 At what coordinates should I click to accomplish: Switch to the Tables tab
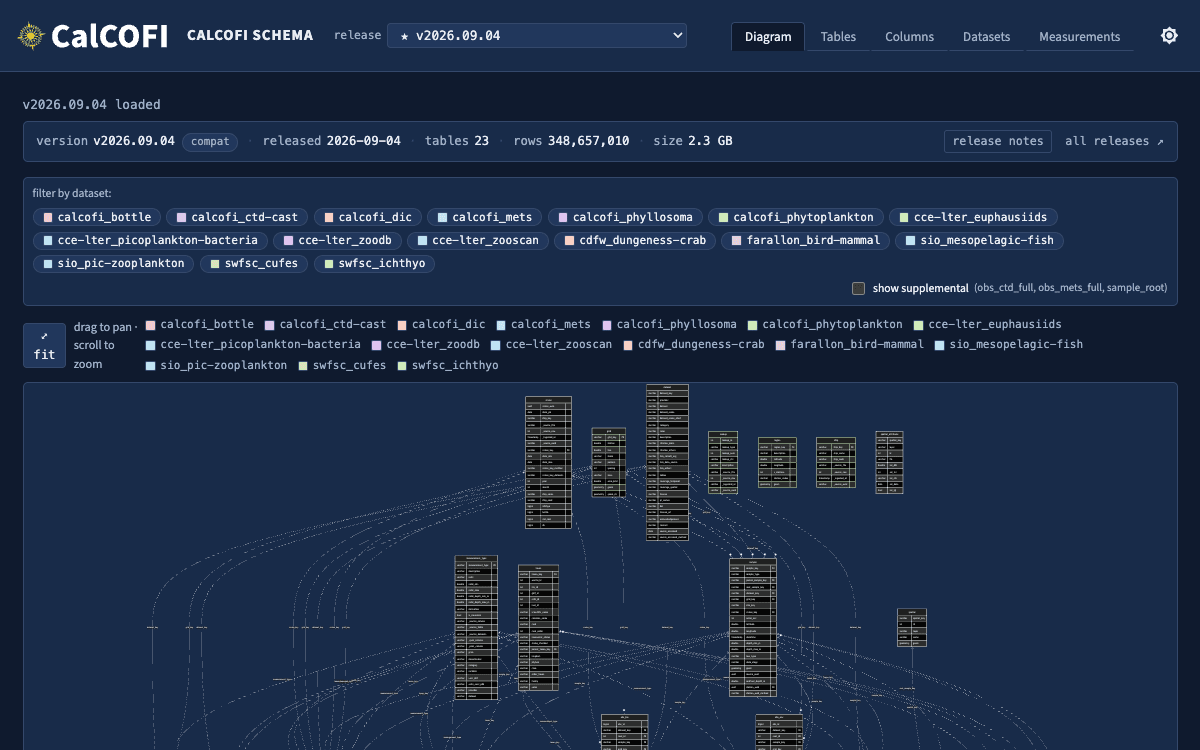[x=838, y=37]
